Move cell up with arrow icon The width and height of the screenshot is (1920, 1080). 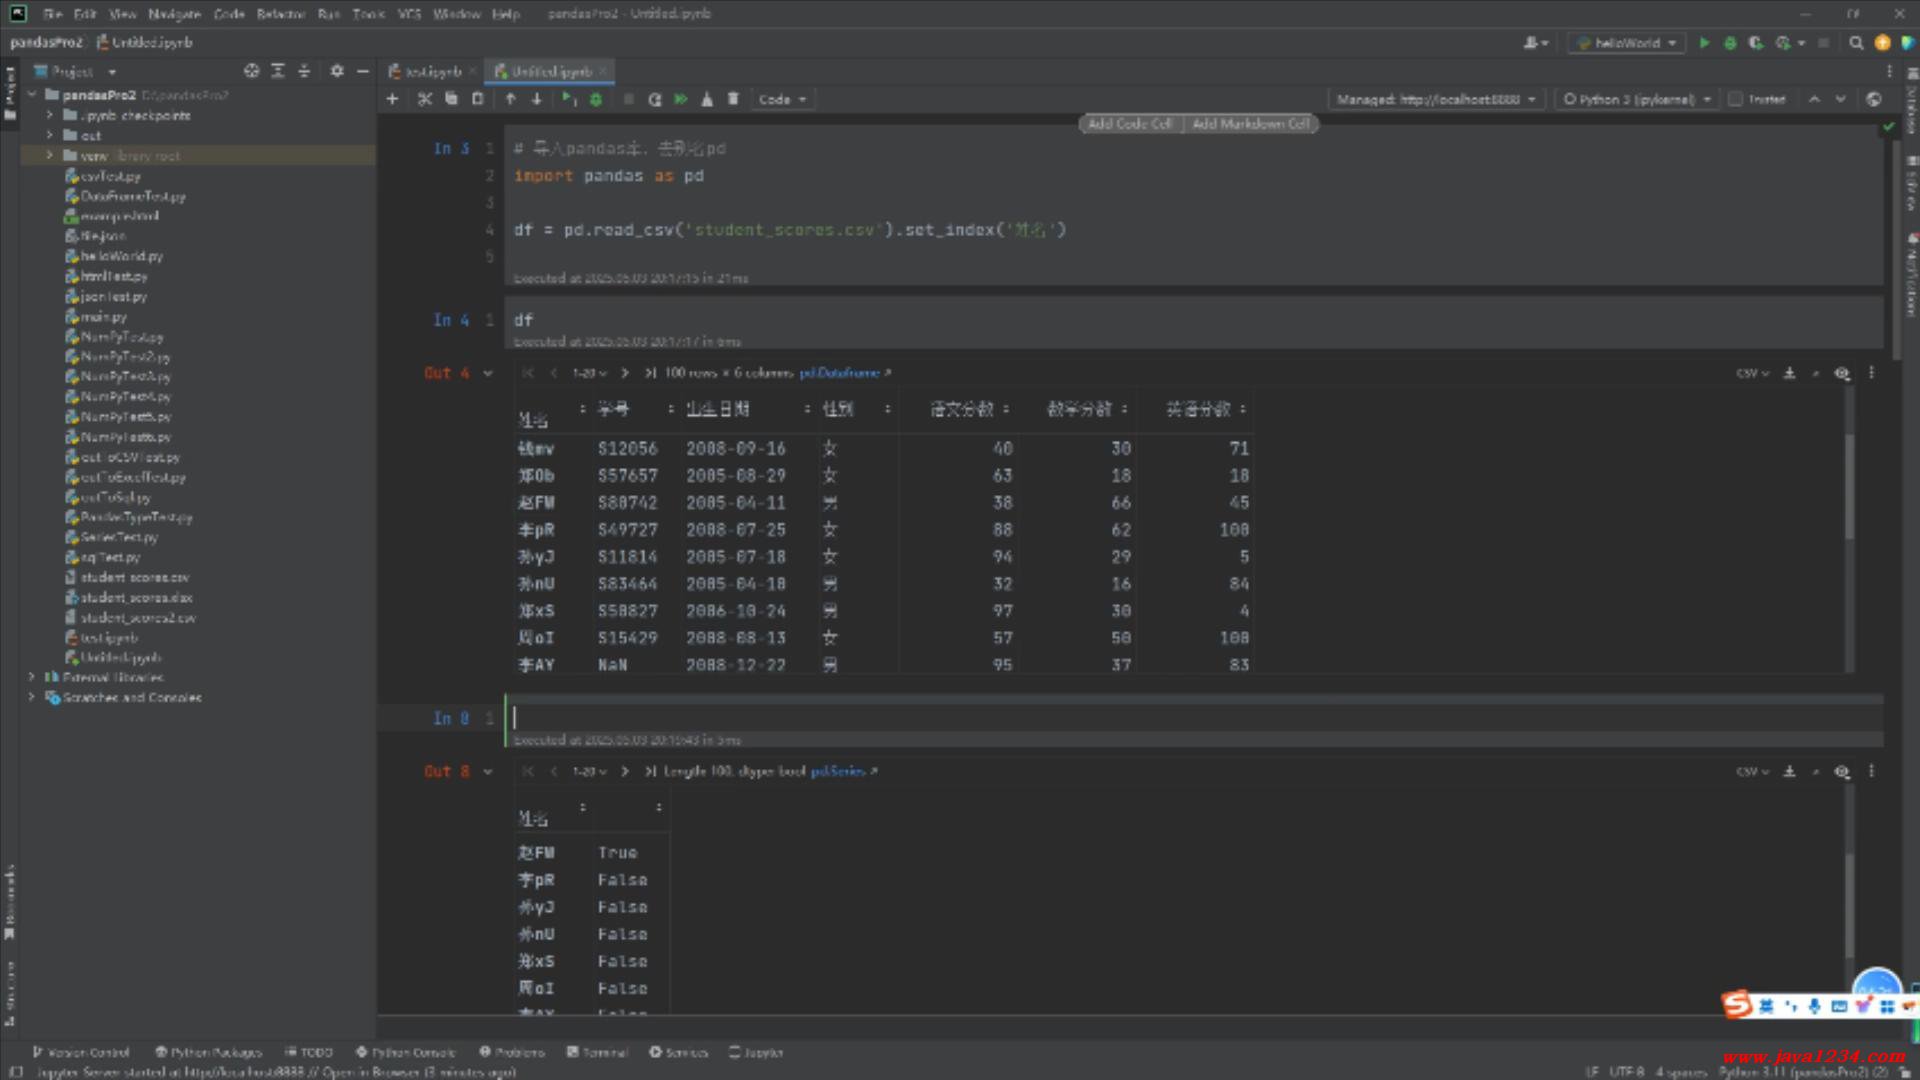tap(510, 99)
